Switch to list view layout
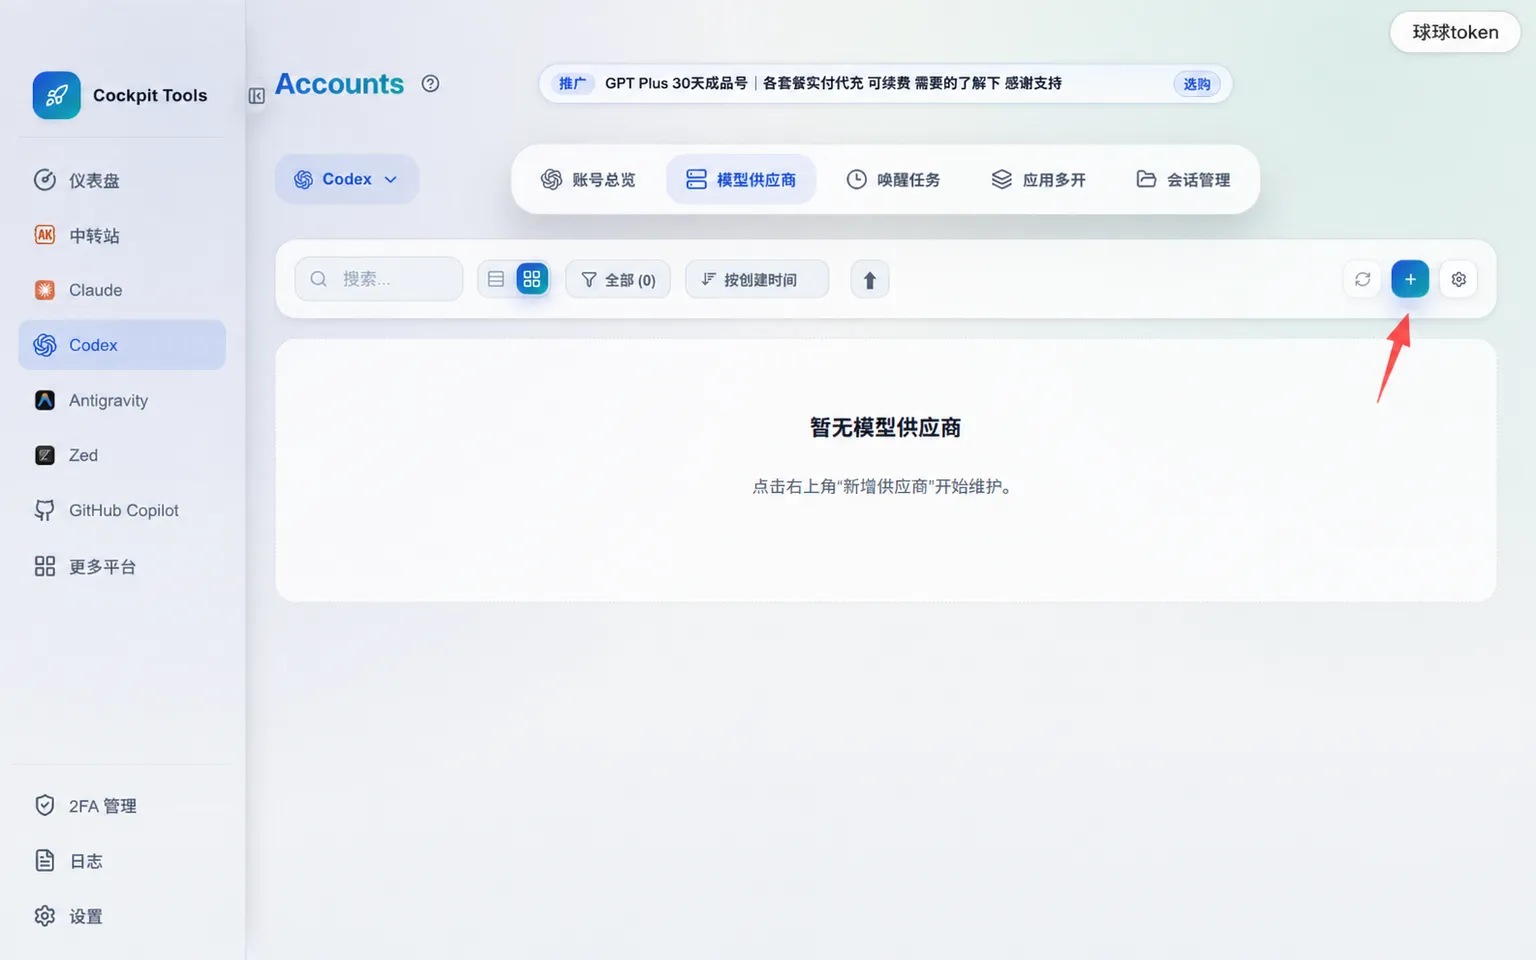The image size is (1536, 960). coord(496,279)
